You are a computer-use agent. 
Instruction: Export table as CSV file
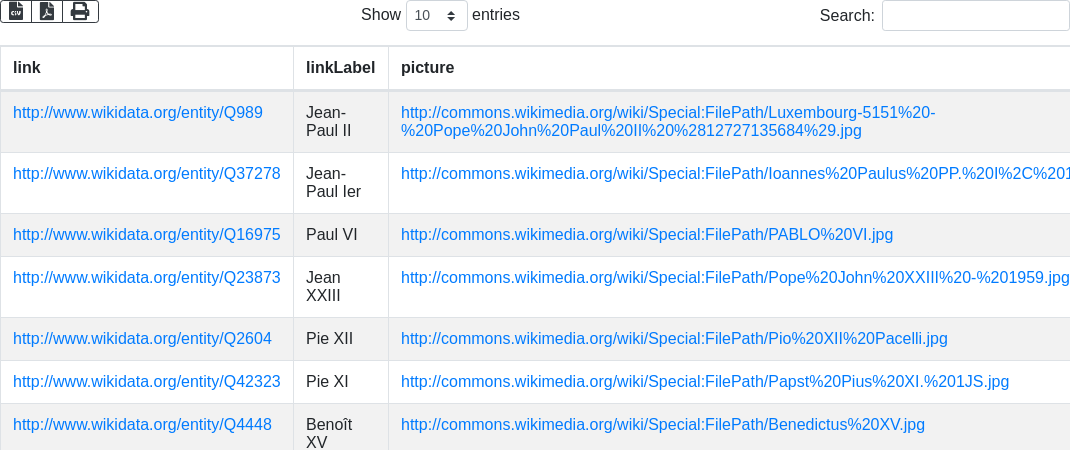pos(15,11)
